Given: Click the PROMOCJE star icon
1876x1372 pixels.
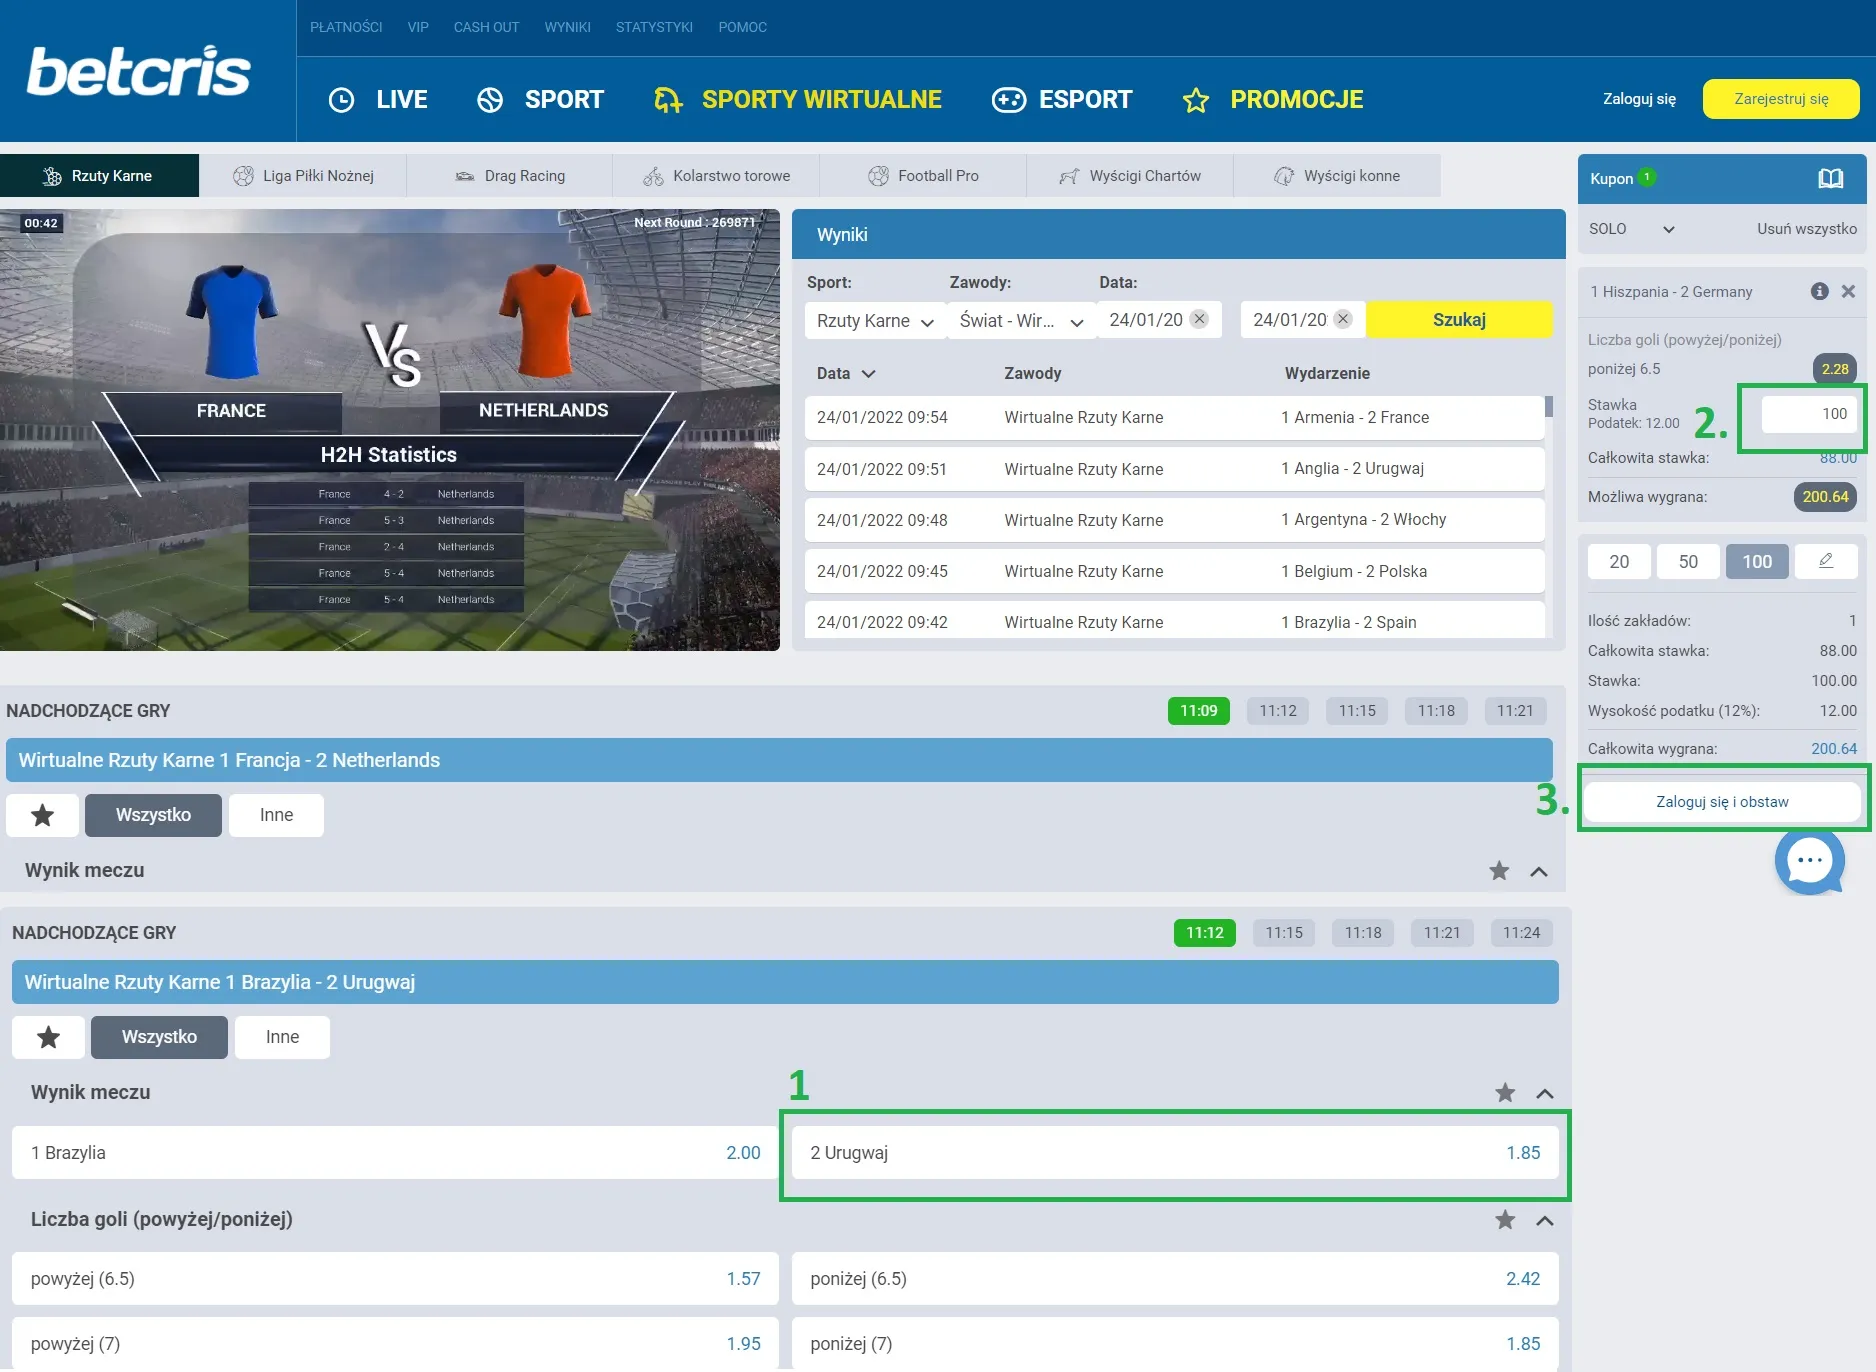Looking at the screenshot, I should (1196, 100).
